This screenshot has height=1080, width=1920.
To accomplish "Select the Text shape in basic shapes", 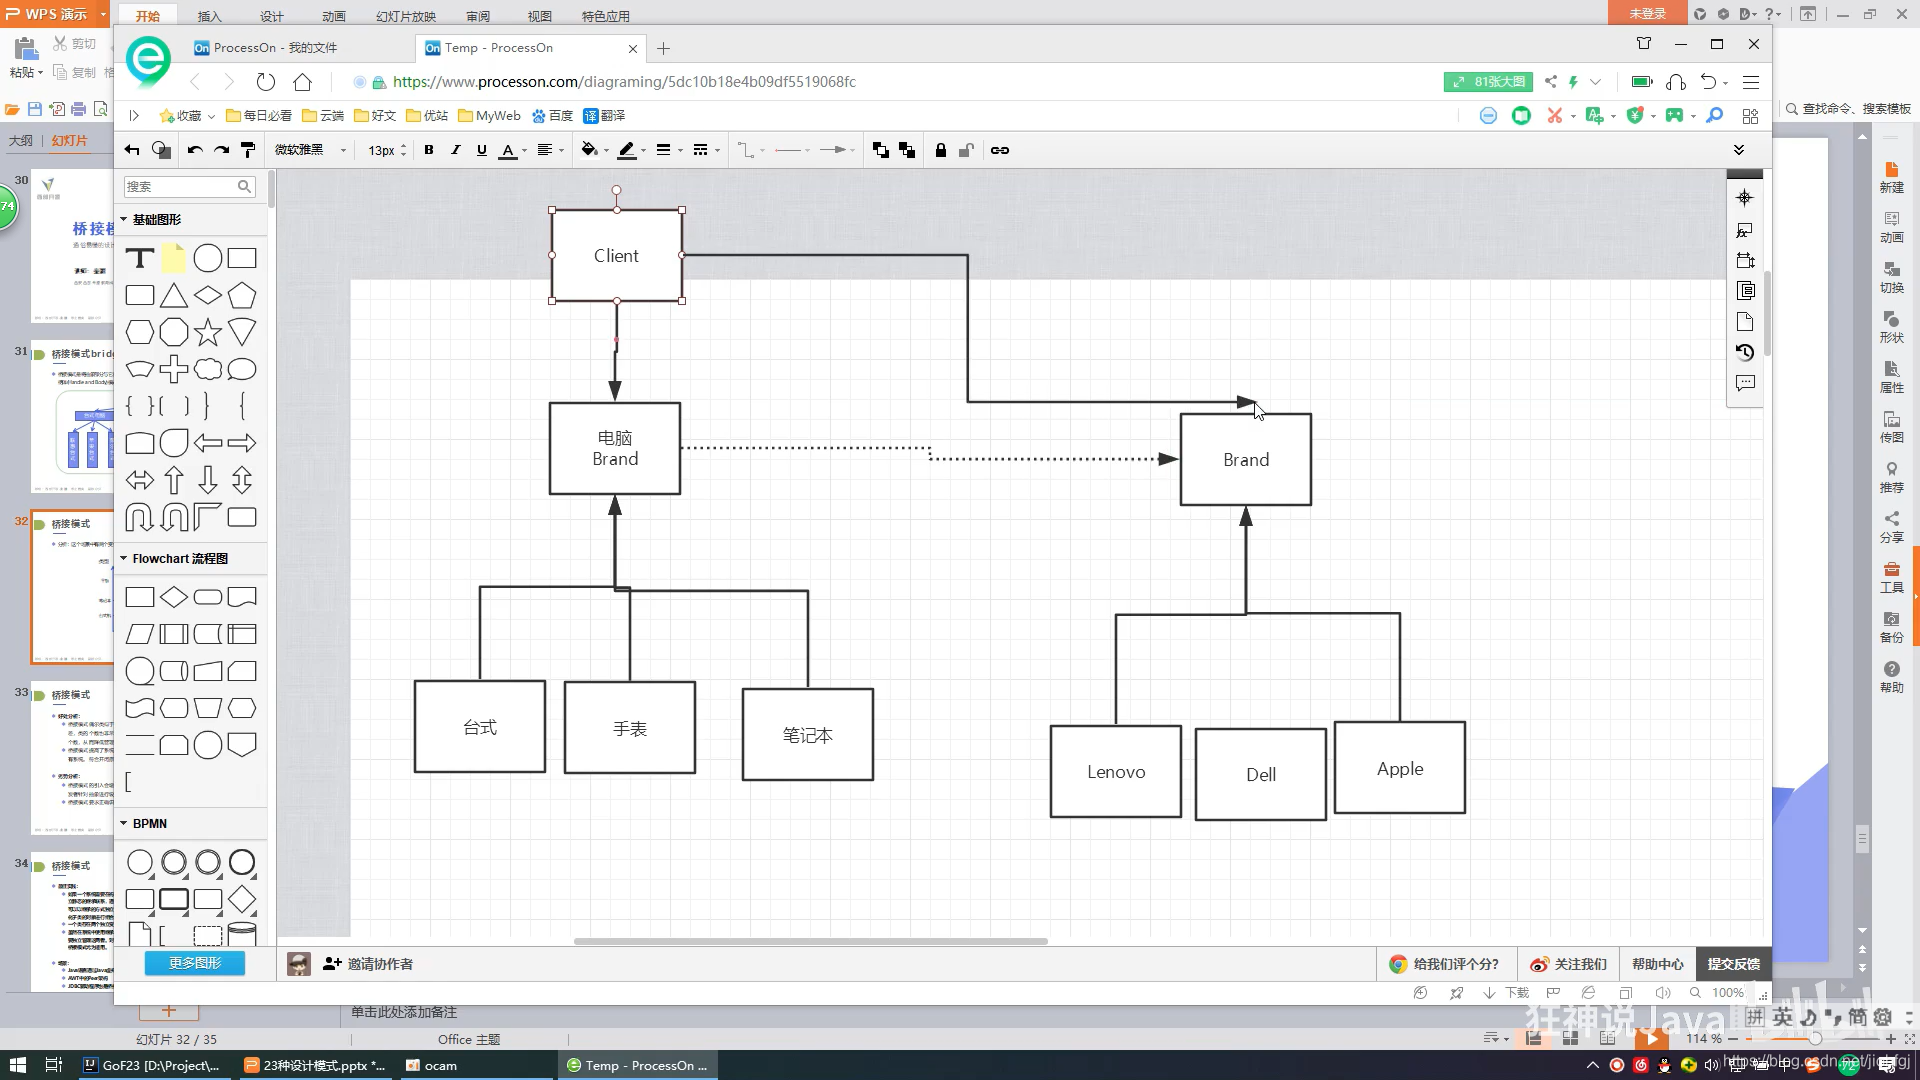I will (x=140, y=259).
